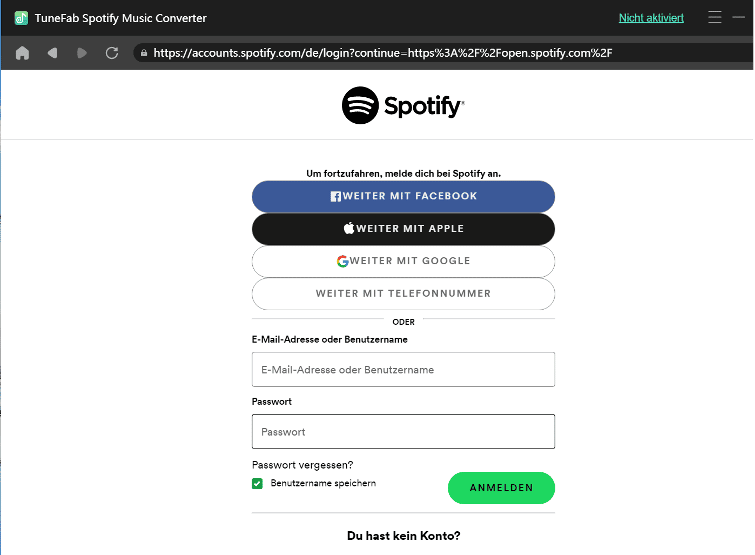
Task: Reload the page with the refresh icon
Action: point(112,53)
